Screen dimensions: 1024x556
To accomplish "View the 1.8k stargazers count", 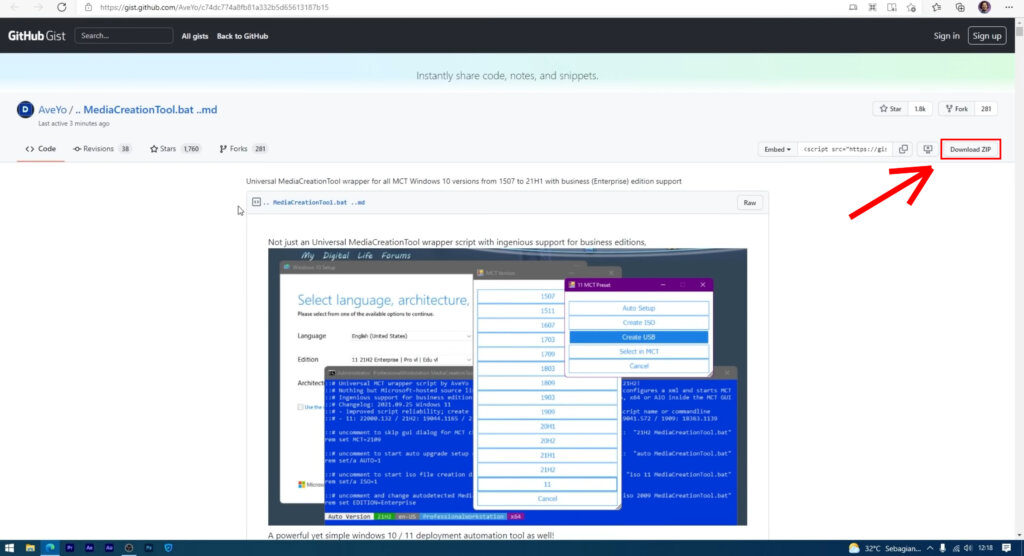I will coord(920,109).
